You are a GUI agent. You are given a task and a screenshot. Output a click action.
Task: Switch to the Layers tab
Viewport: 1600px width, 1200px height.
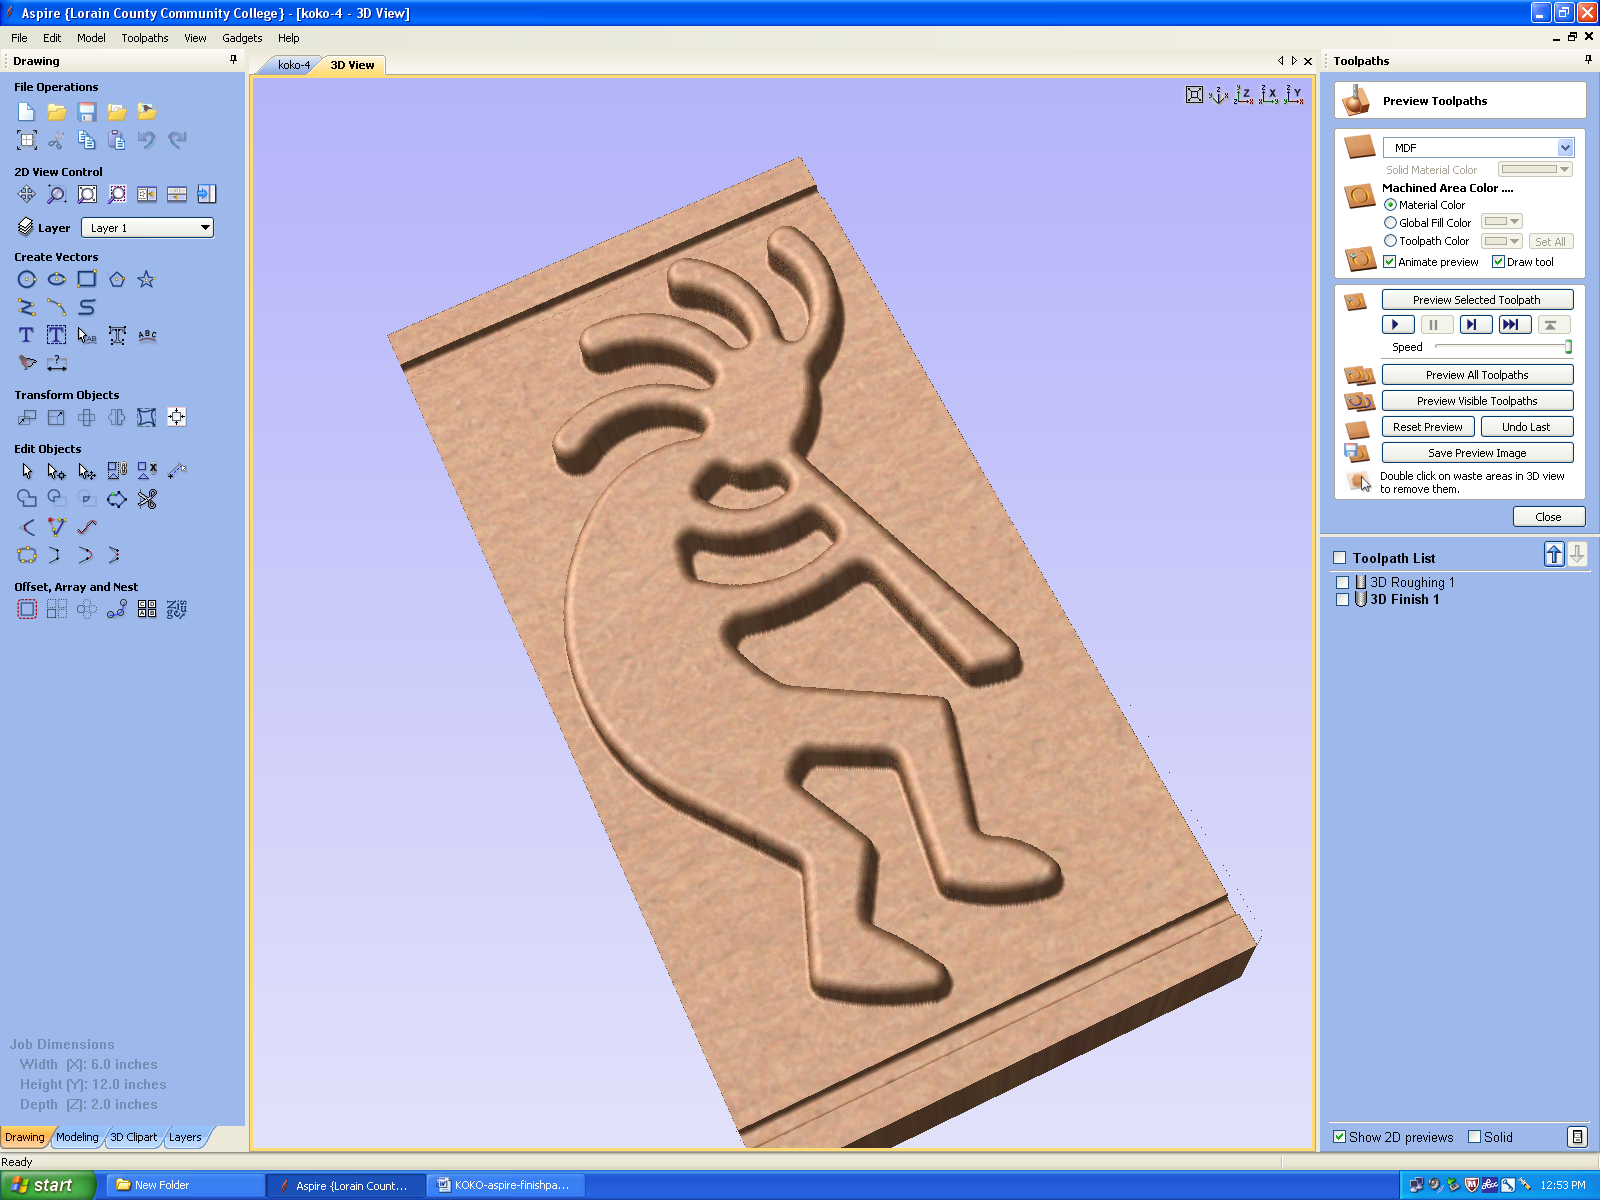[x=185, y=1137]
